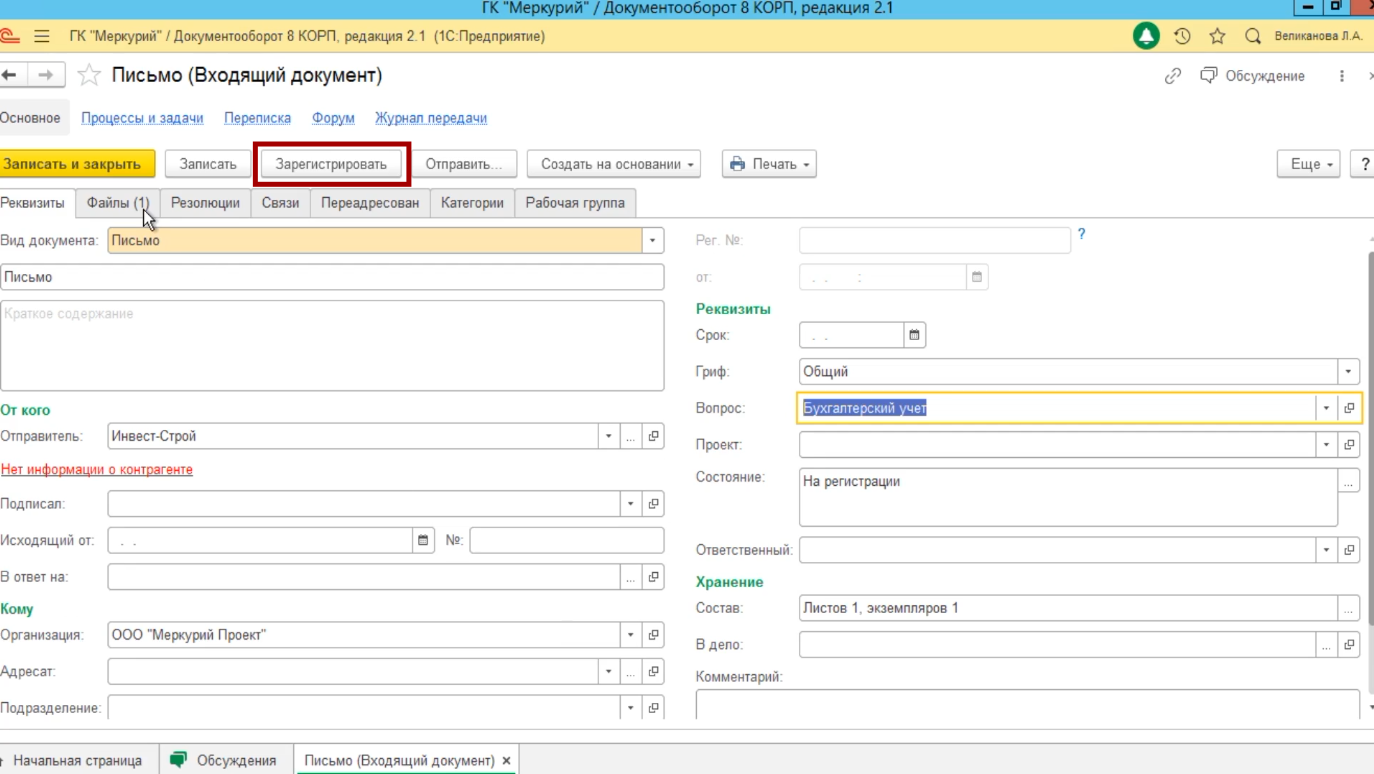Click the Рег. № input field
The image size is (1374, 774).
click(x=935, y=240)
